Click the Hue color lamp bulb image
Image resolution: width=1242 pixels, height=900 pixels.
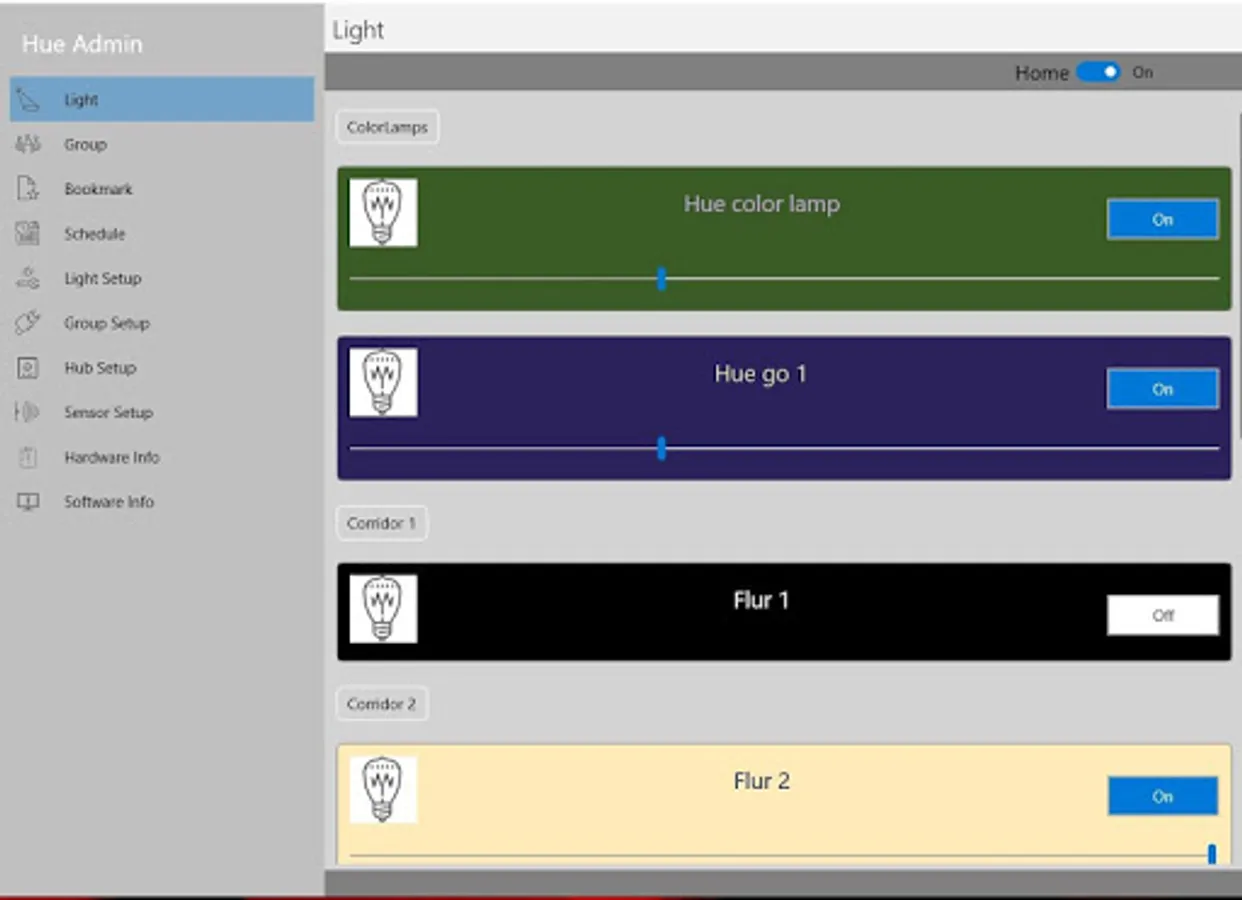[383, 212]
